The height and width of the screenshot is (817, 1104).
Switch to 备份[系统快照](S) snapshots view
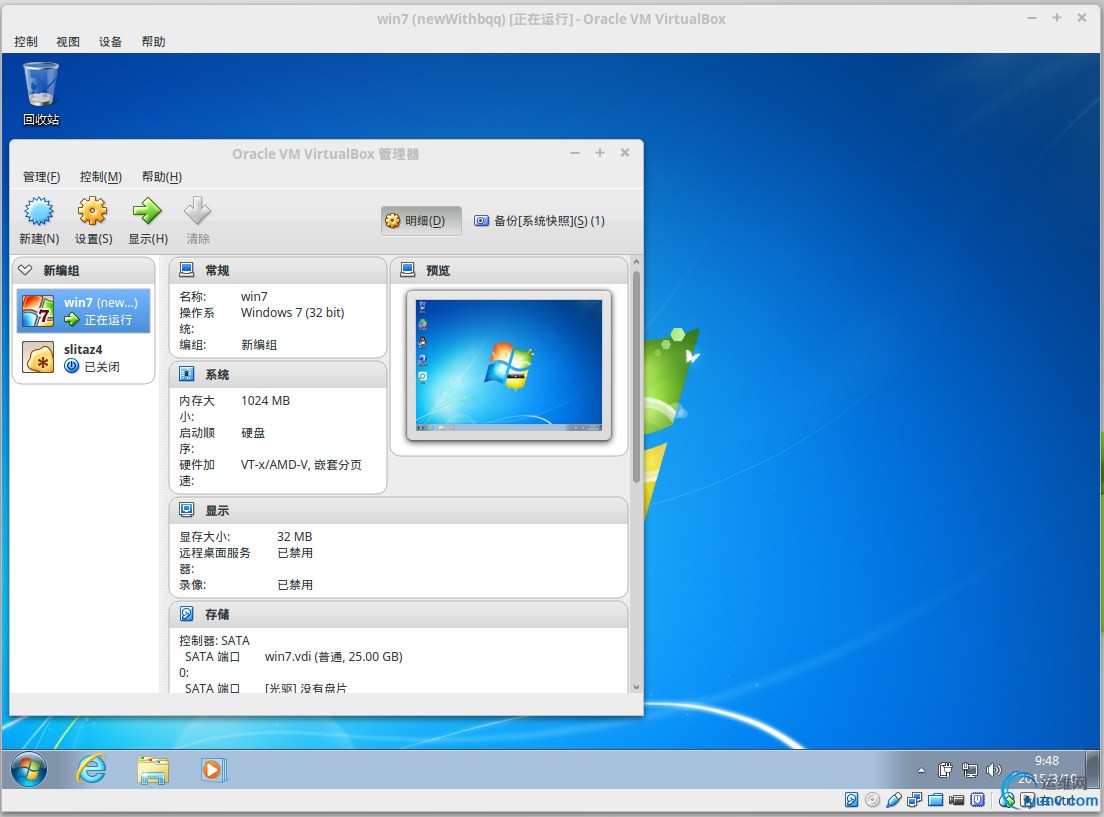(539, 221)
